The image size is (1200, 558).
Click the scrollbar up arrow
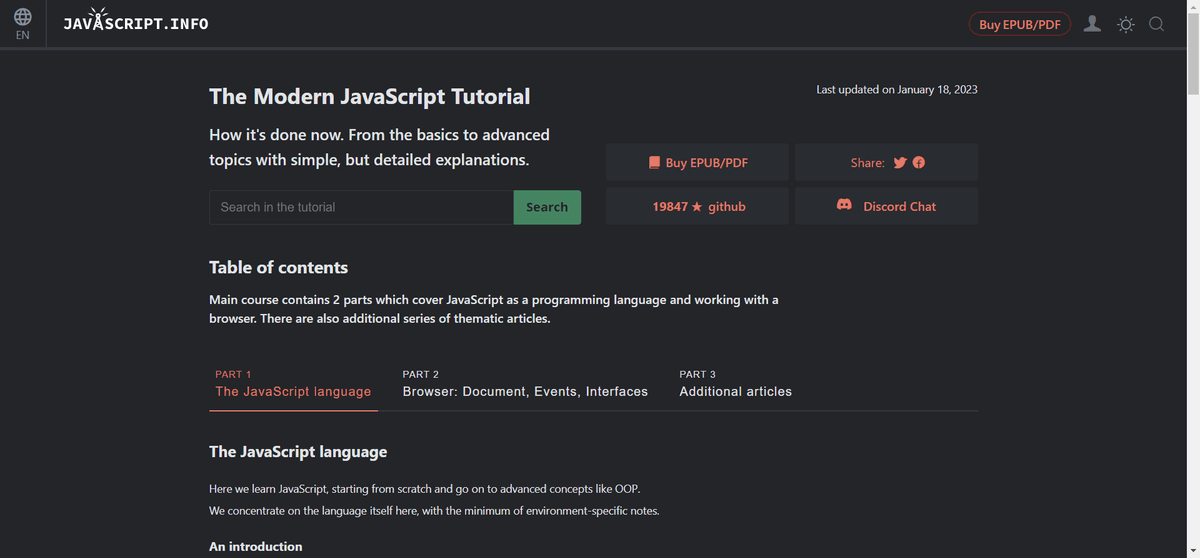tap(1192, 7)
